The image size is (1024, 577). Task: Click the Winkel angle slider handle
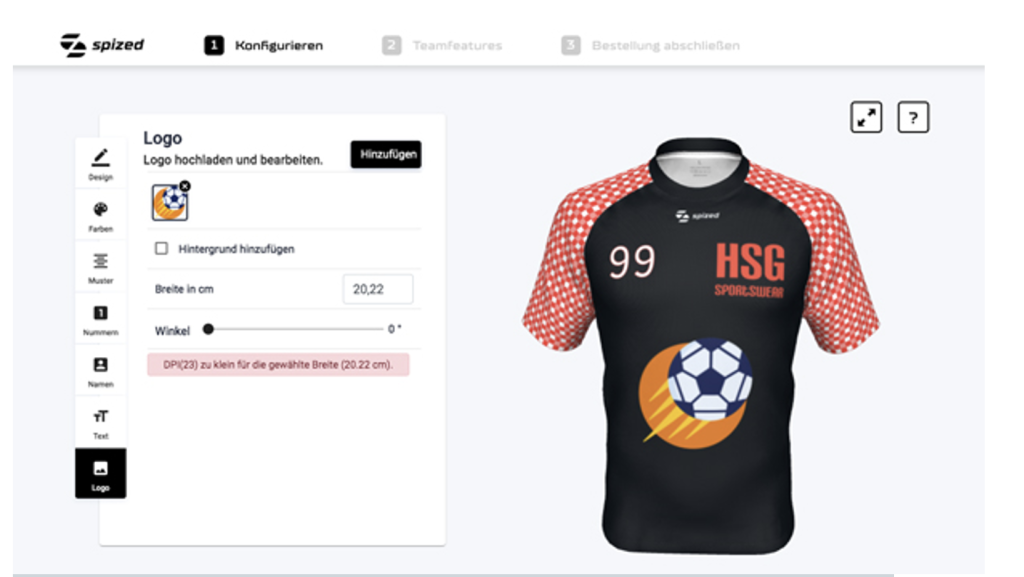click(208, 329)
